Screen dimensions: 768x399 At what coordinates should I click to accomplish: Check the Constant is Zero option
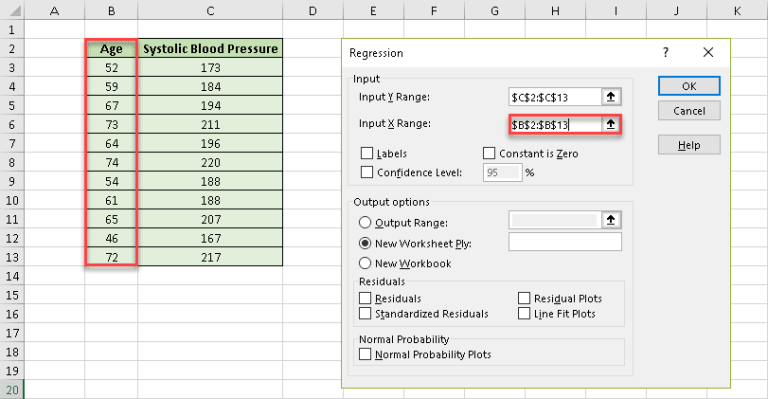click(489, 153)
